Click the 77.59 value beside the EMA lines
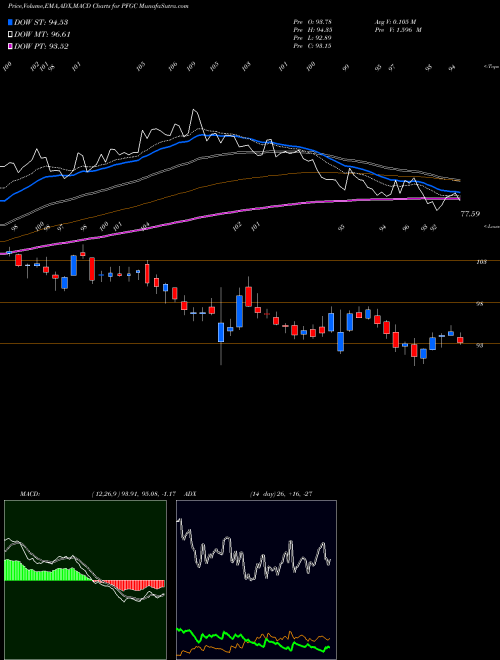The image size is (500, 660). pyautogui.click(x=470, y=214)
